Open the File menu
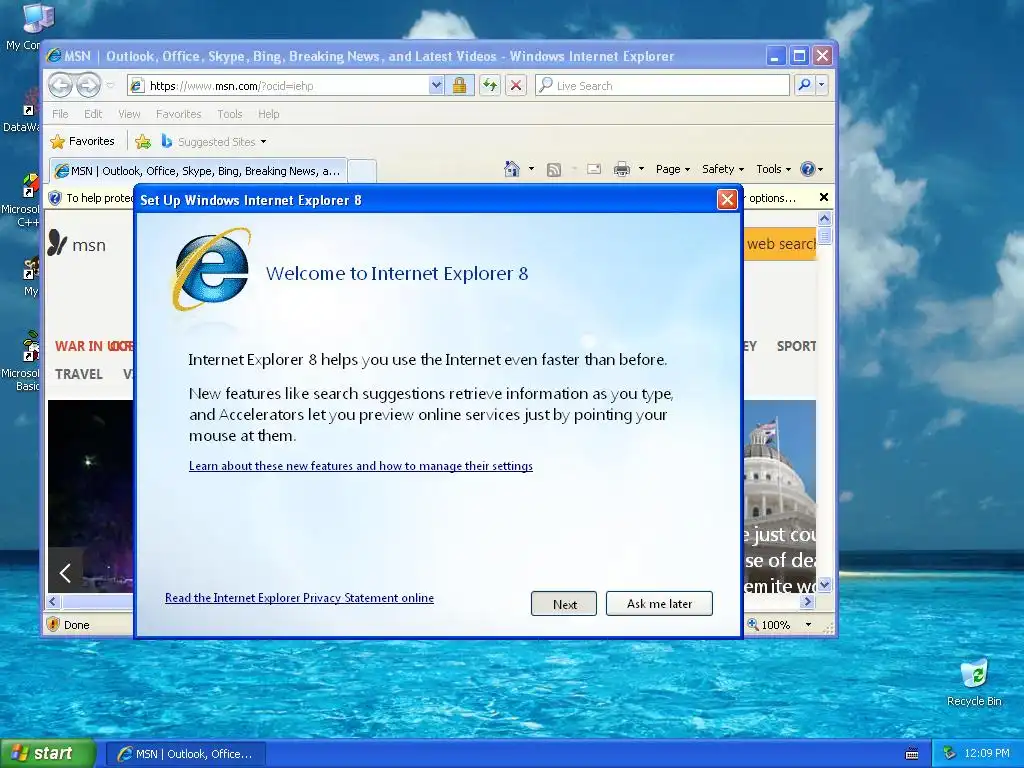Viewport: 1024px width, 768px height. (60, 114)
